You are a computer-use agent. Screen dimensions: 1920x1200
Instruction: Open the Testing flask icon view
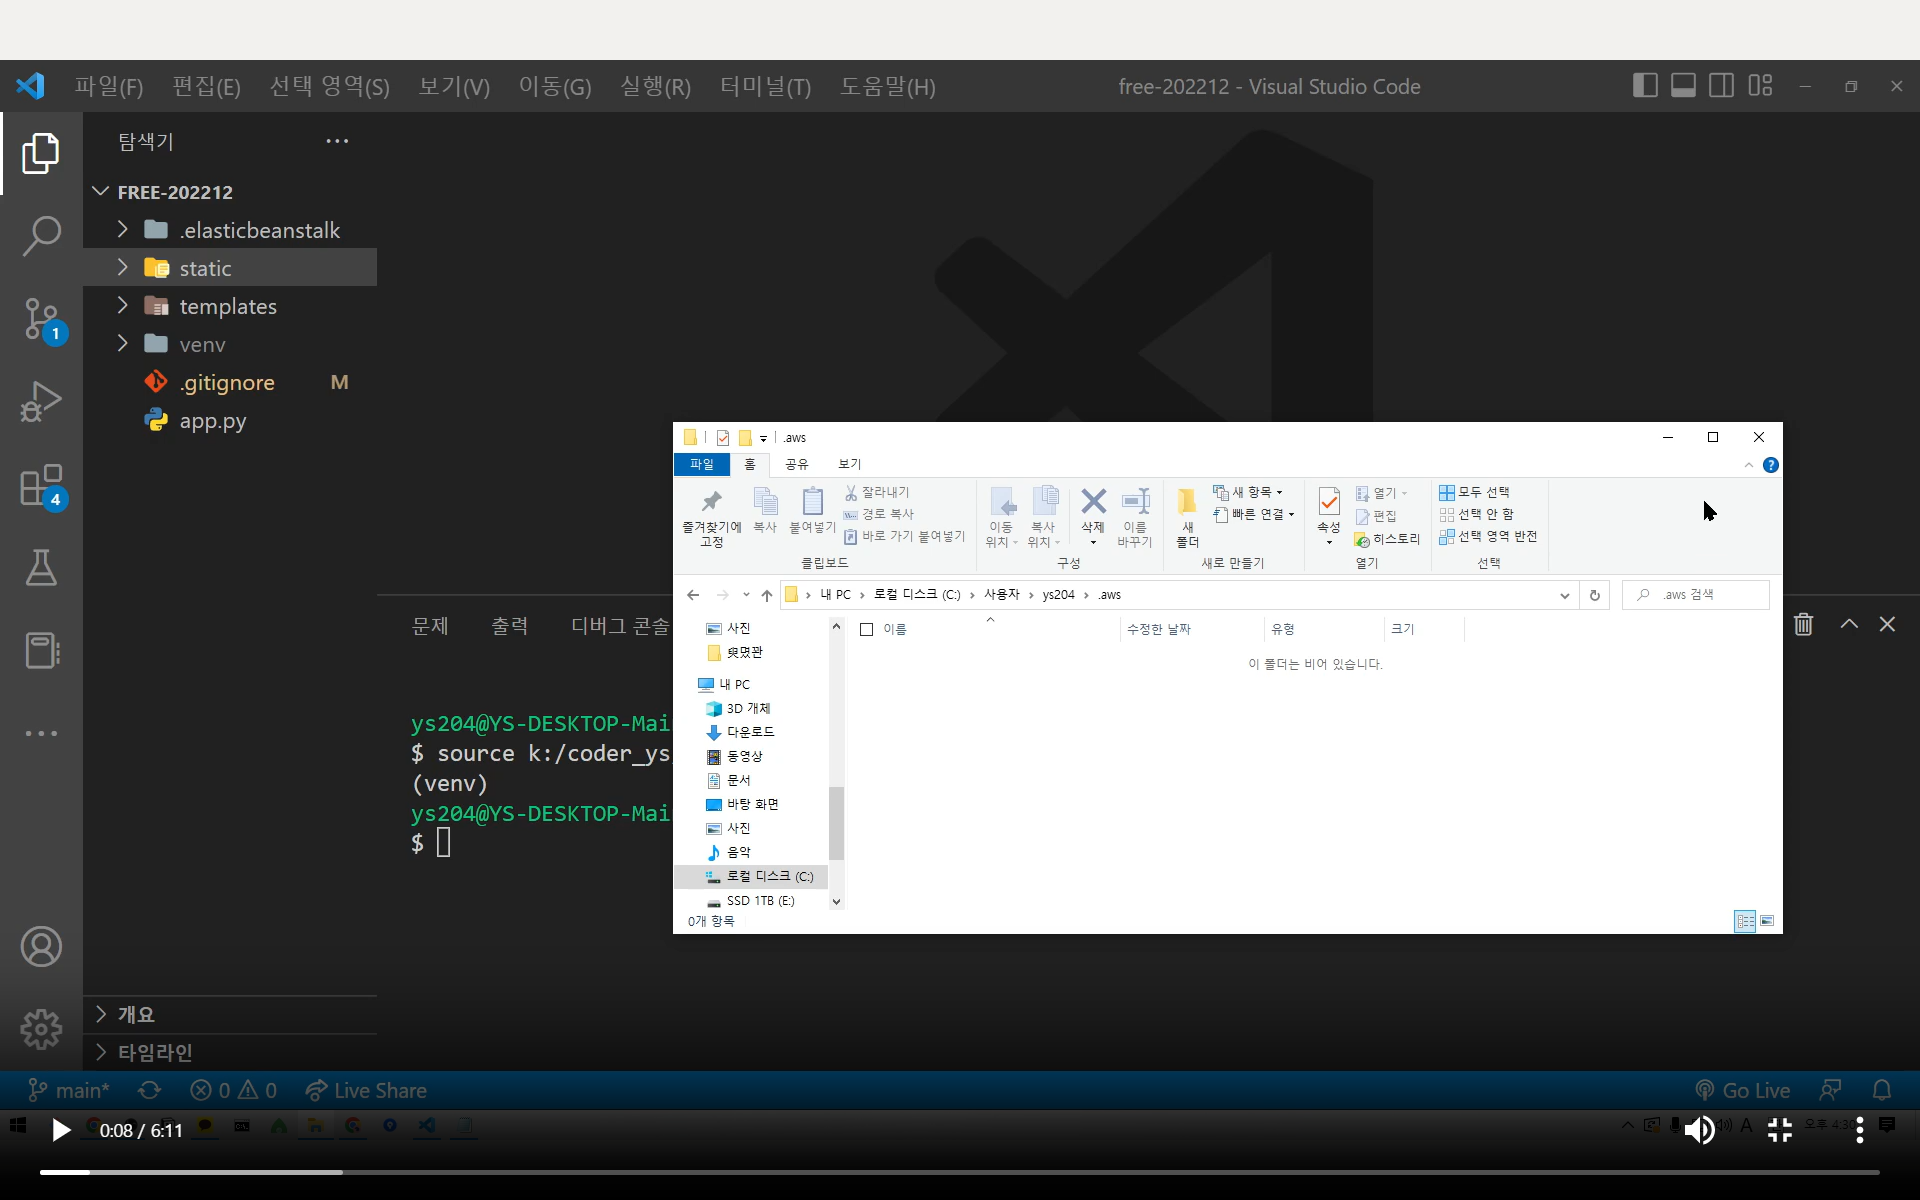41,568
